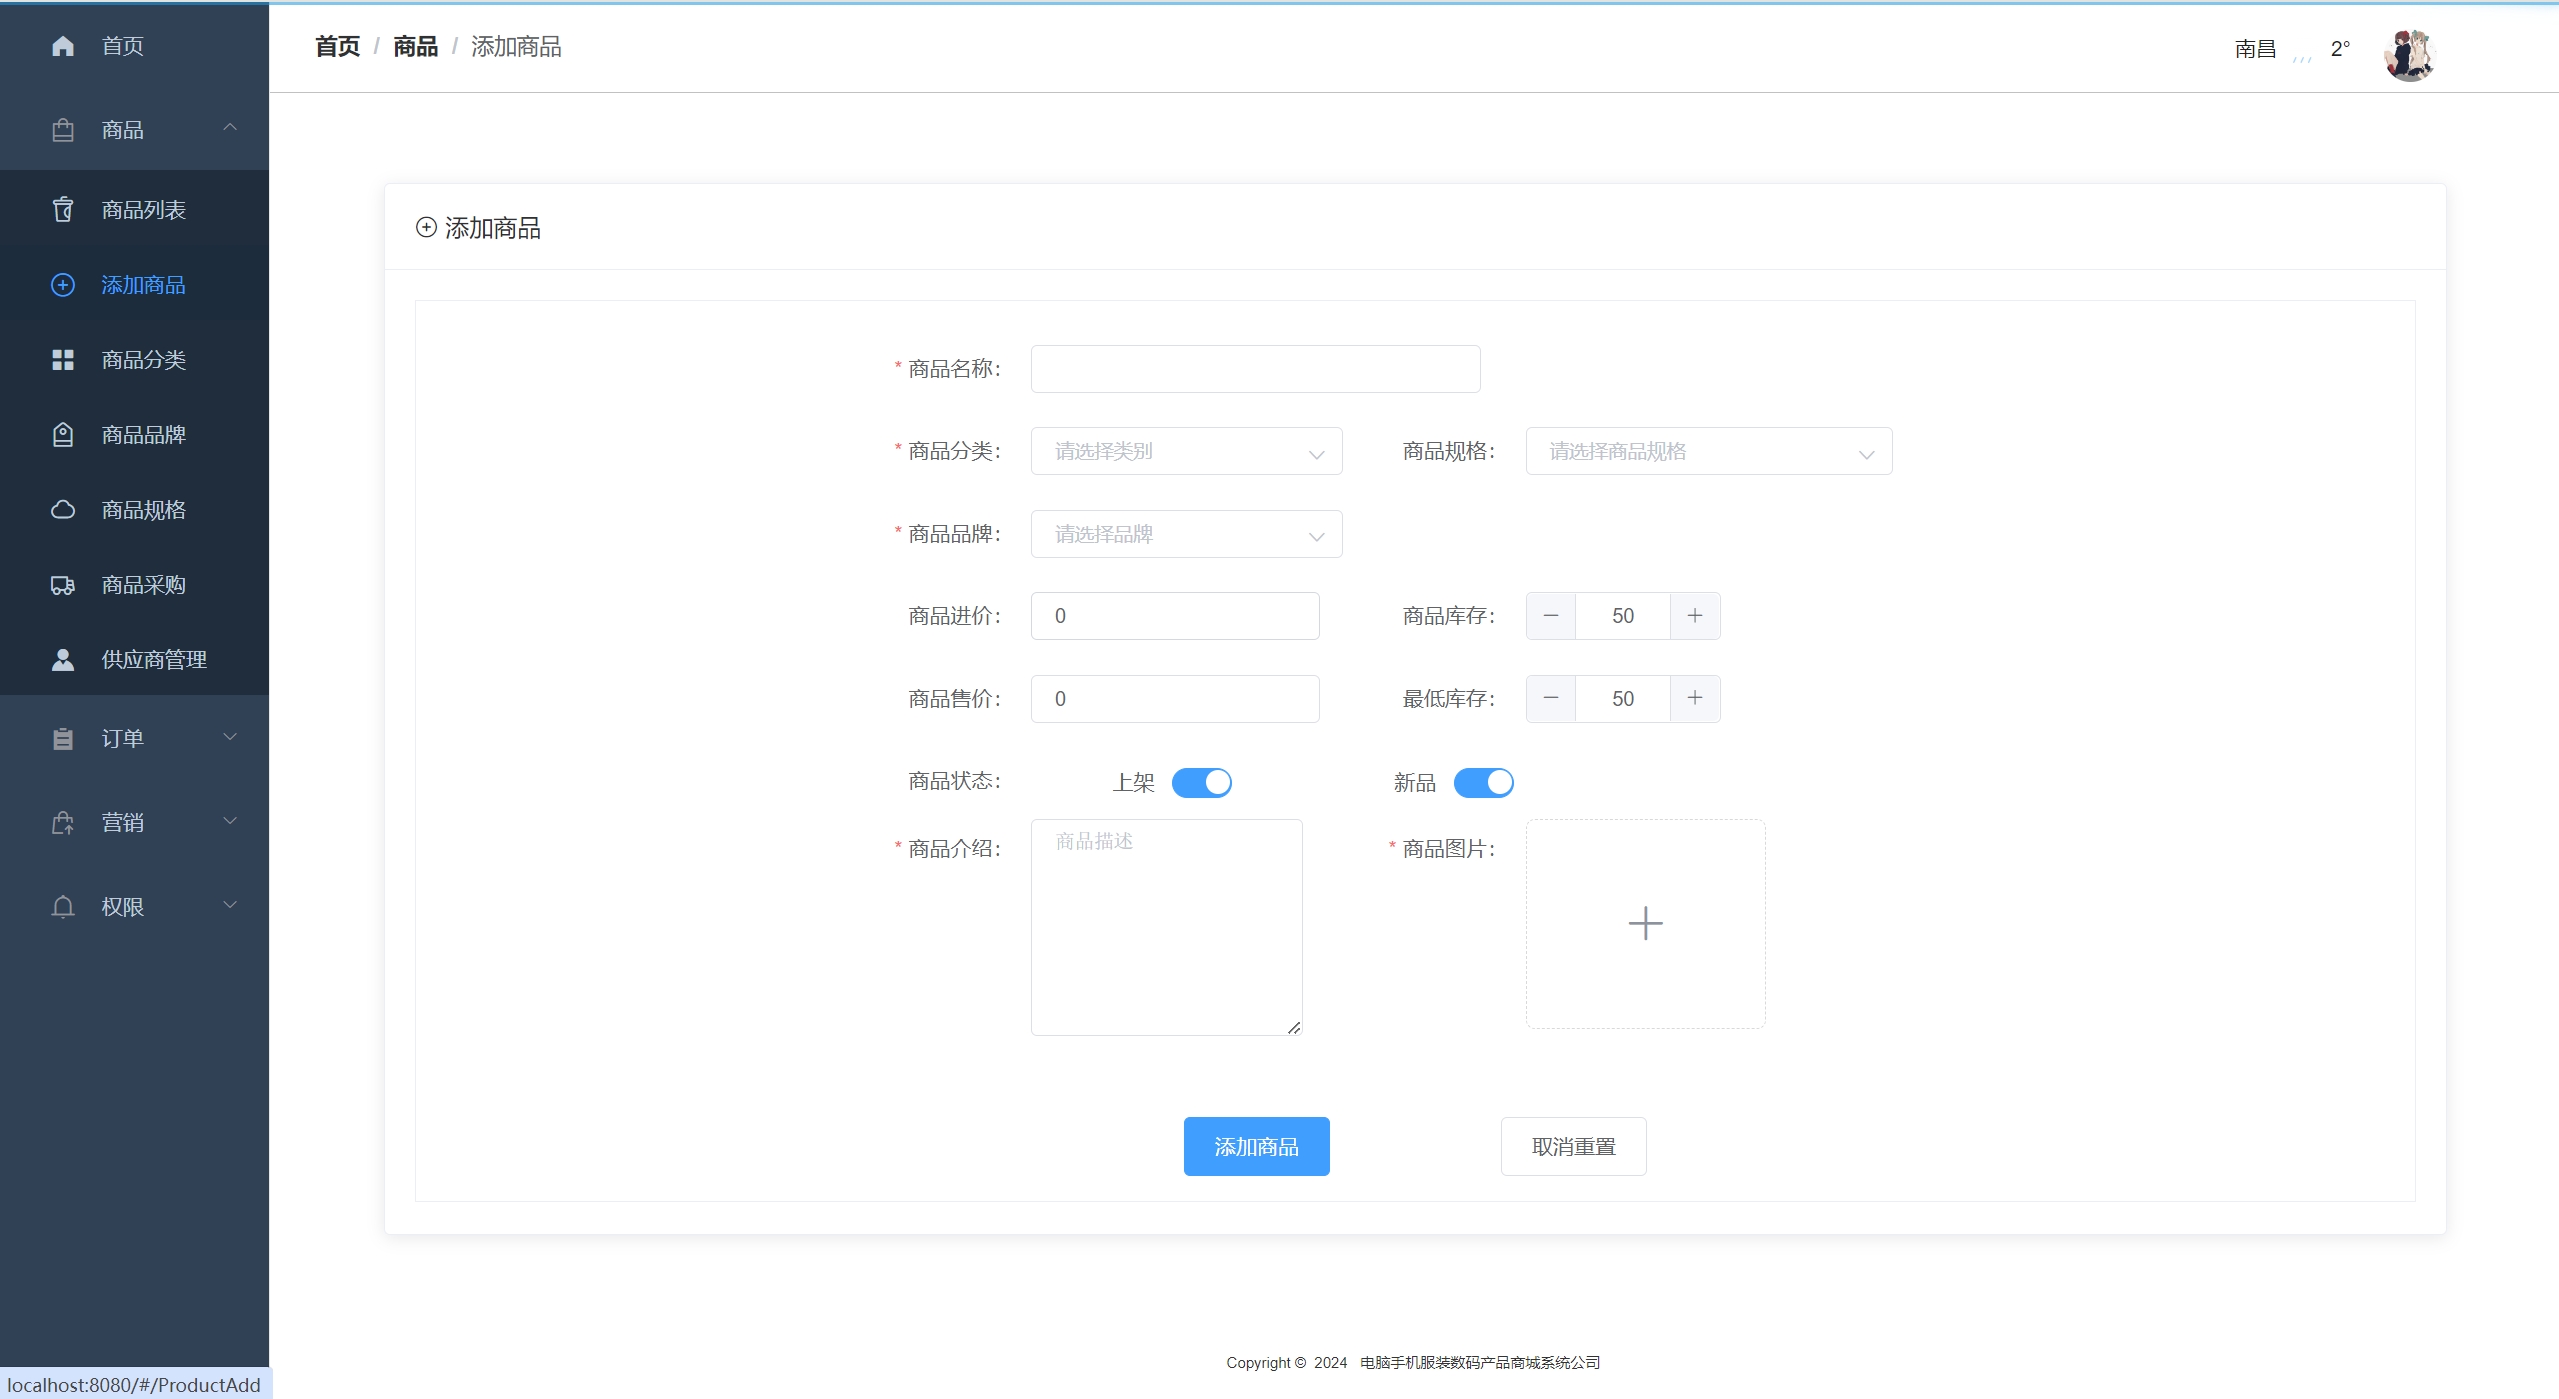Click the 商品规格 cloud icon
Image resolution: width=2559 pixels, height=1399 pixels.
[63, 510]
